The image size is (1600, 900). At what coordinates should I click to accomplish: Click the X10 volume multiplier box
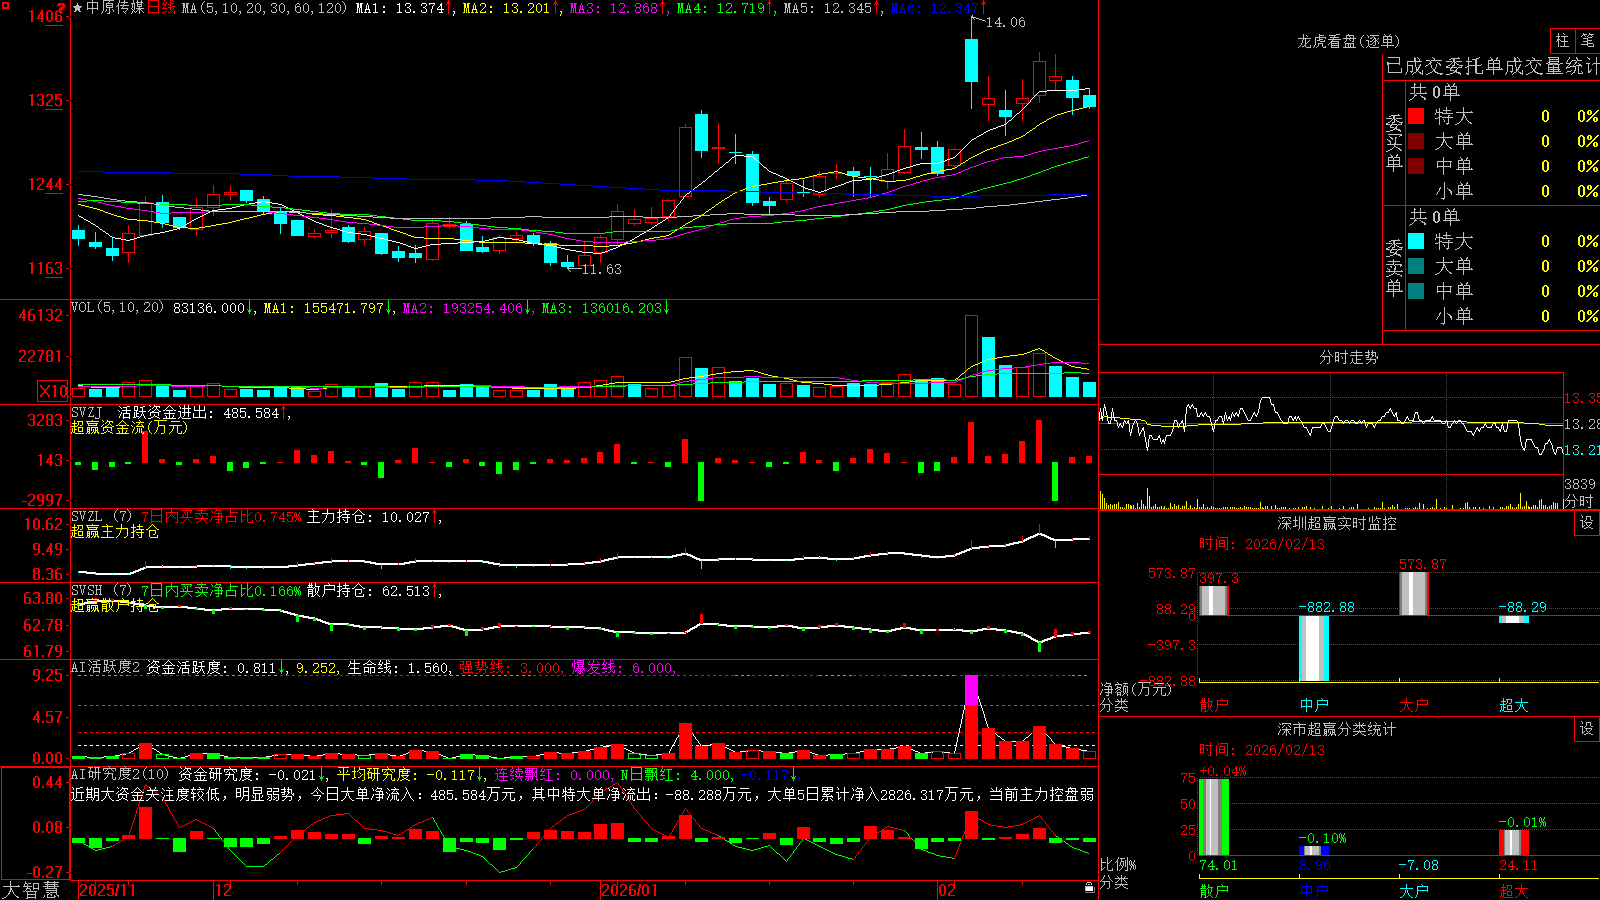point(53,391)
